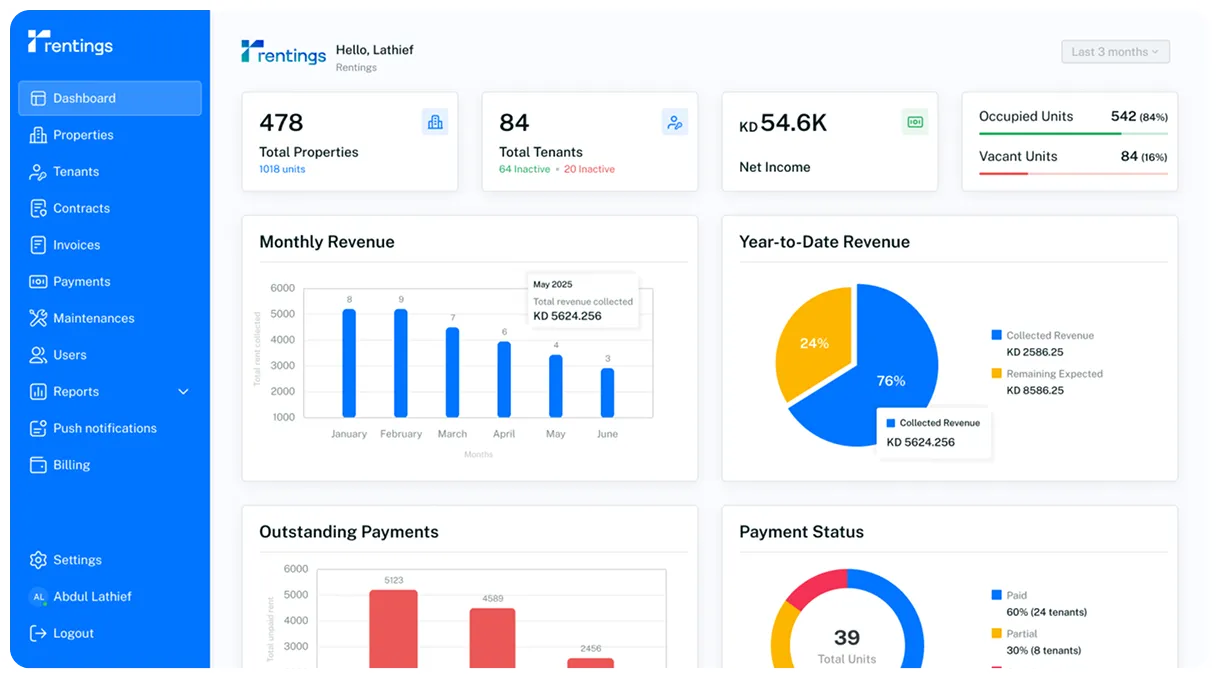Click the Users people icon in sidebar
The width and height of the screenshot is (1220, 679).
coord(38,355)
